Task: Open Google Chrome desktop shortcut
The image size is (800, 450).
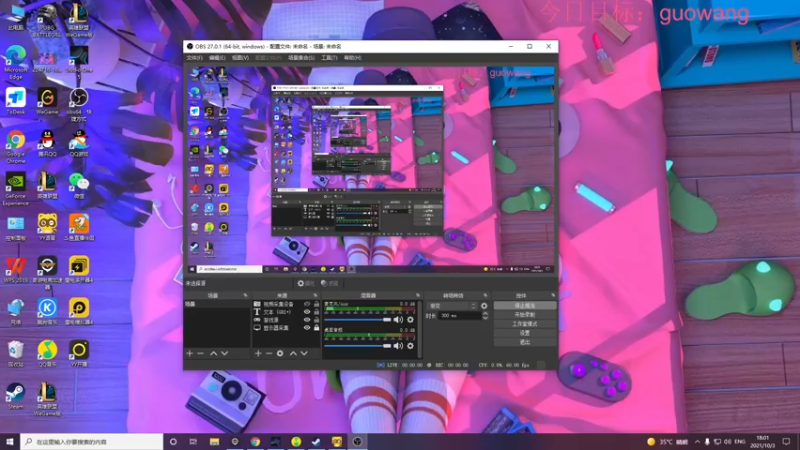Action: [16, 146]
